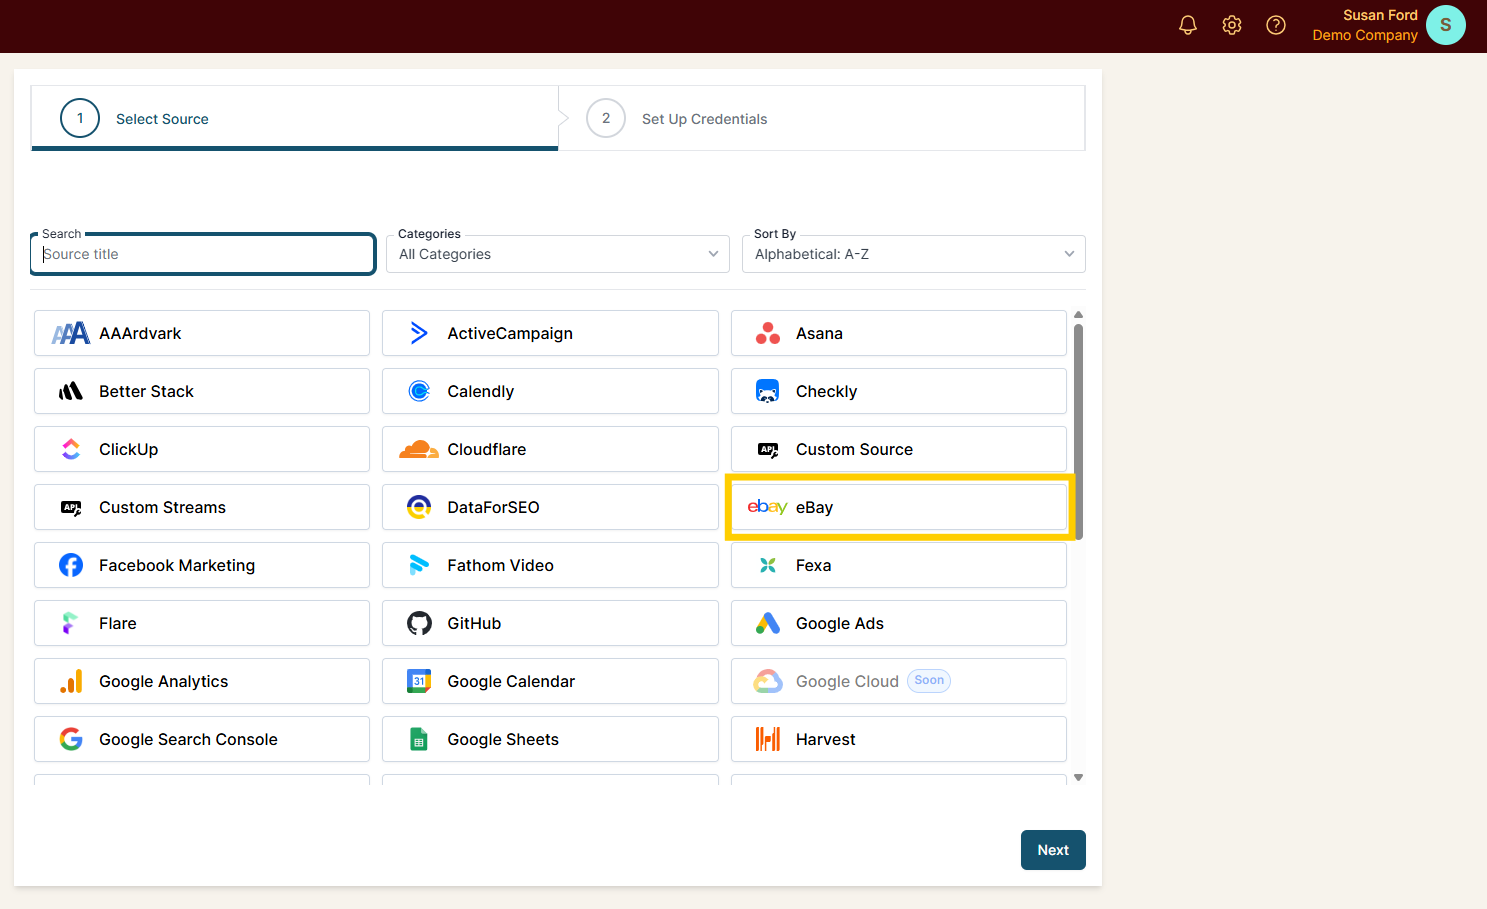The height and width of the screenshot is (909, 1487).
Task: Click the Google Ads logo icon
Action: click(x=768, y=623)
